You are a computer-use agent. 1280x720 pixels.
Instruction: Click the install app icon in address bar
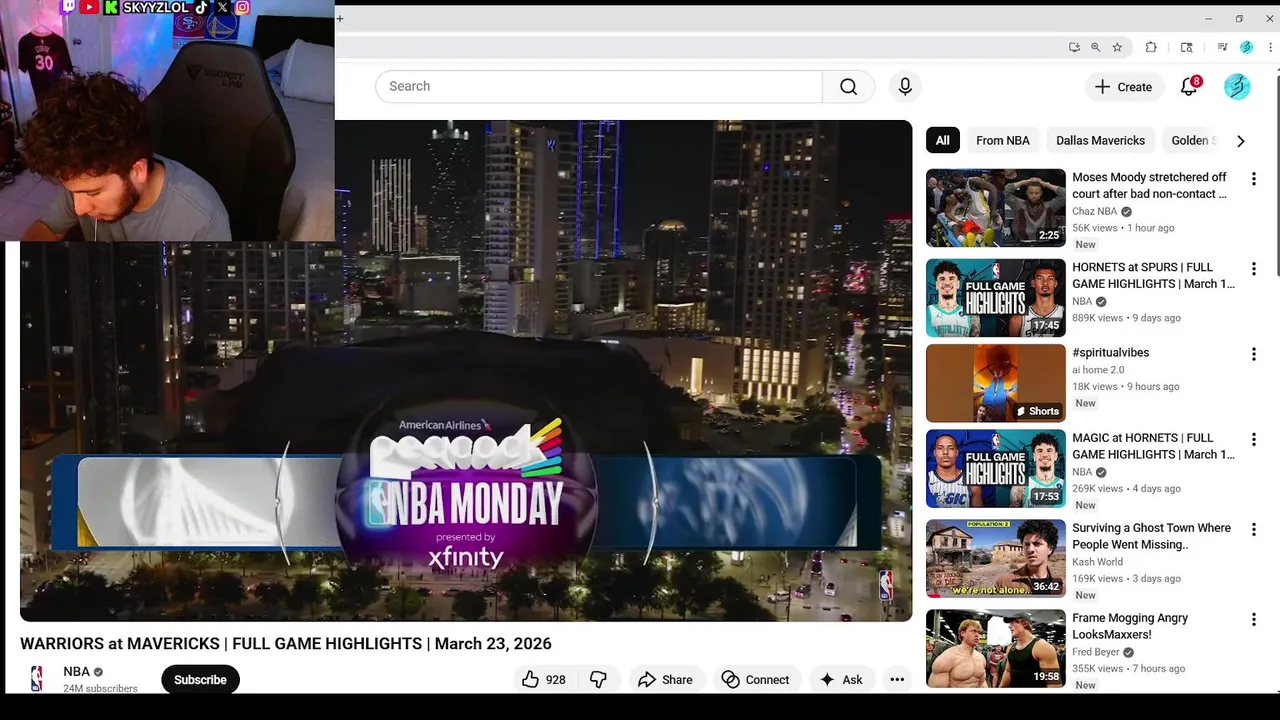click(1074, 47)
